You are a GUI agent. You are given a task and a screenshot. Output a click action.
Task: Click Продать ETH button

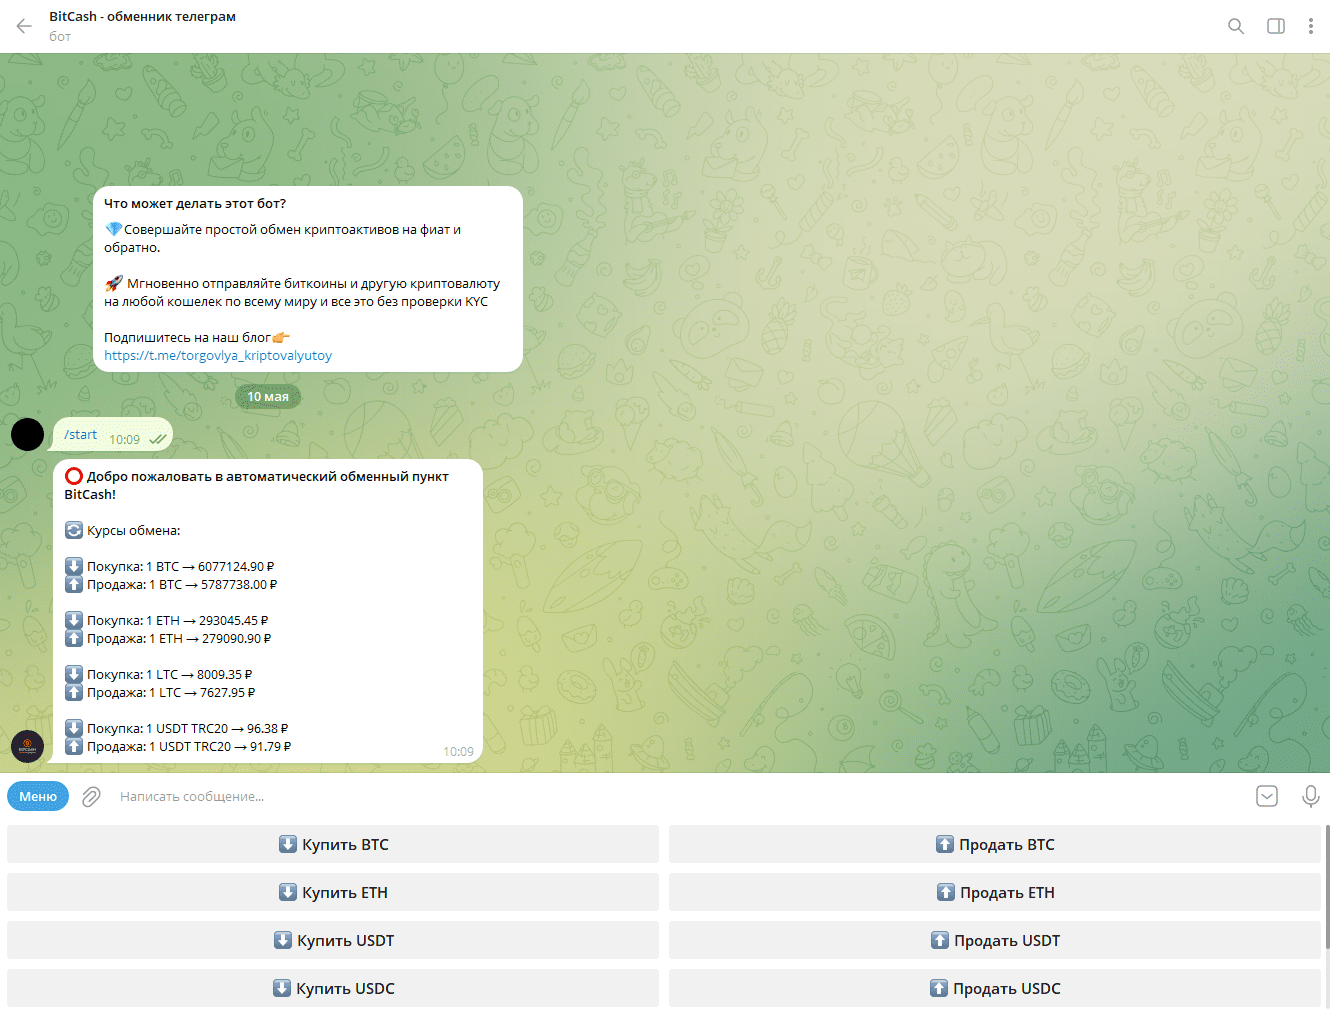click(x=995, y=892)
